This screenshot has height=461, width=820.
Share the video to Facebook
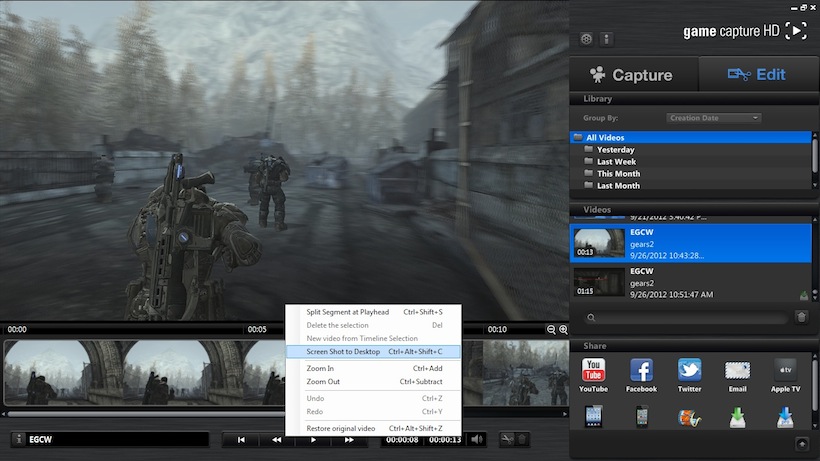[x=641, y=375]
